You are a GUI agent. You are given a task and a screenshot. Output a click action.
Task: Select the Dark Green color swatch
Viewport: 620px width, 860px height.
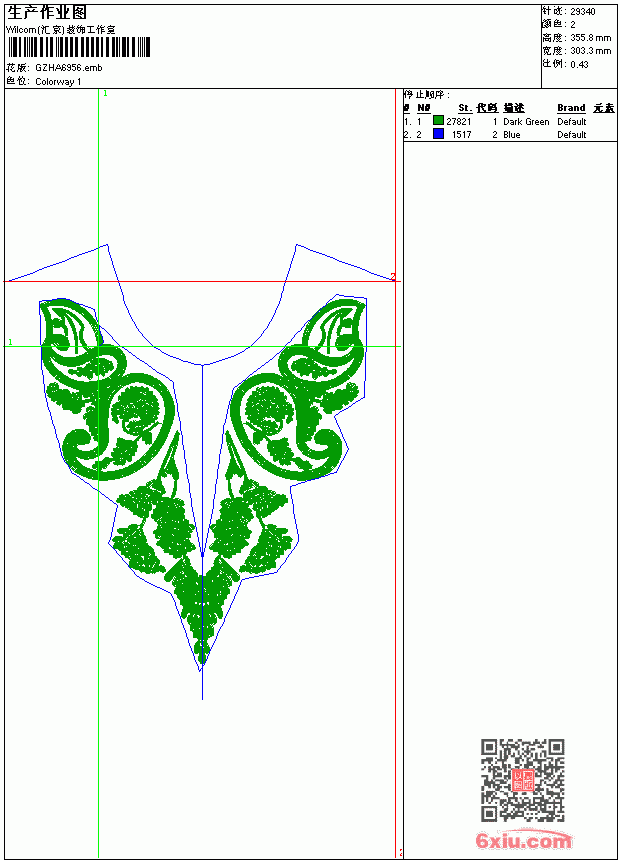coord(438,121)
